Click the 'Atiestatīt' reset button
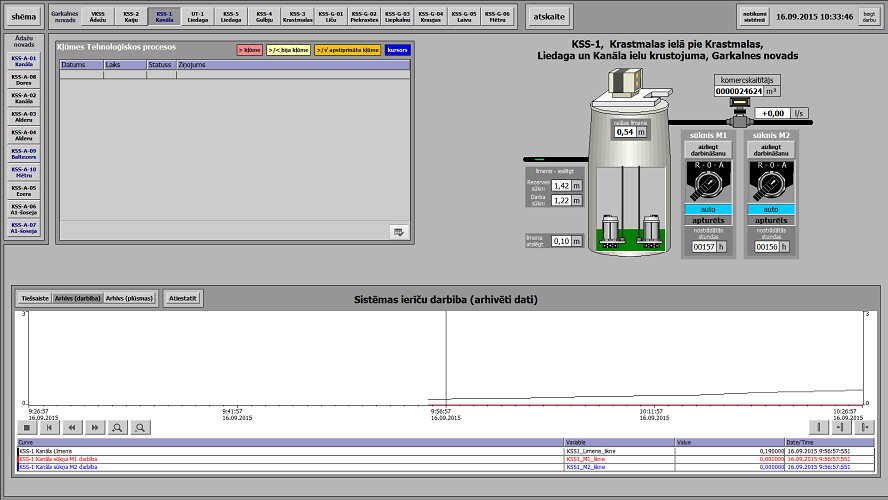 click(185, 298)
